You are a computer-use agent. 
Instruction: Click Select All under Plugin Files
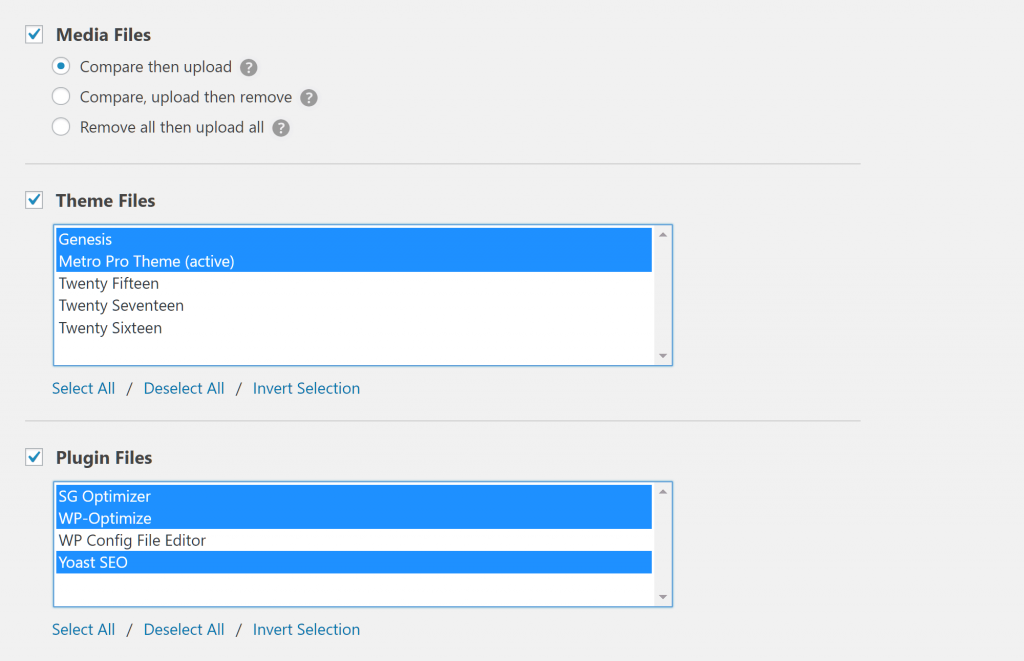(x=83, y=629)
